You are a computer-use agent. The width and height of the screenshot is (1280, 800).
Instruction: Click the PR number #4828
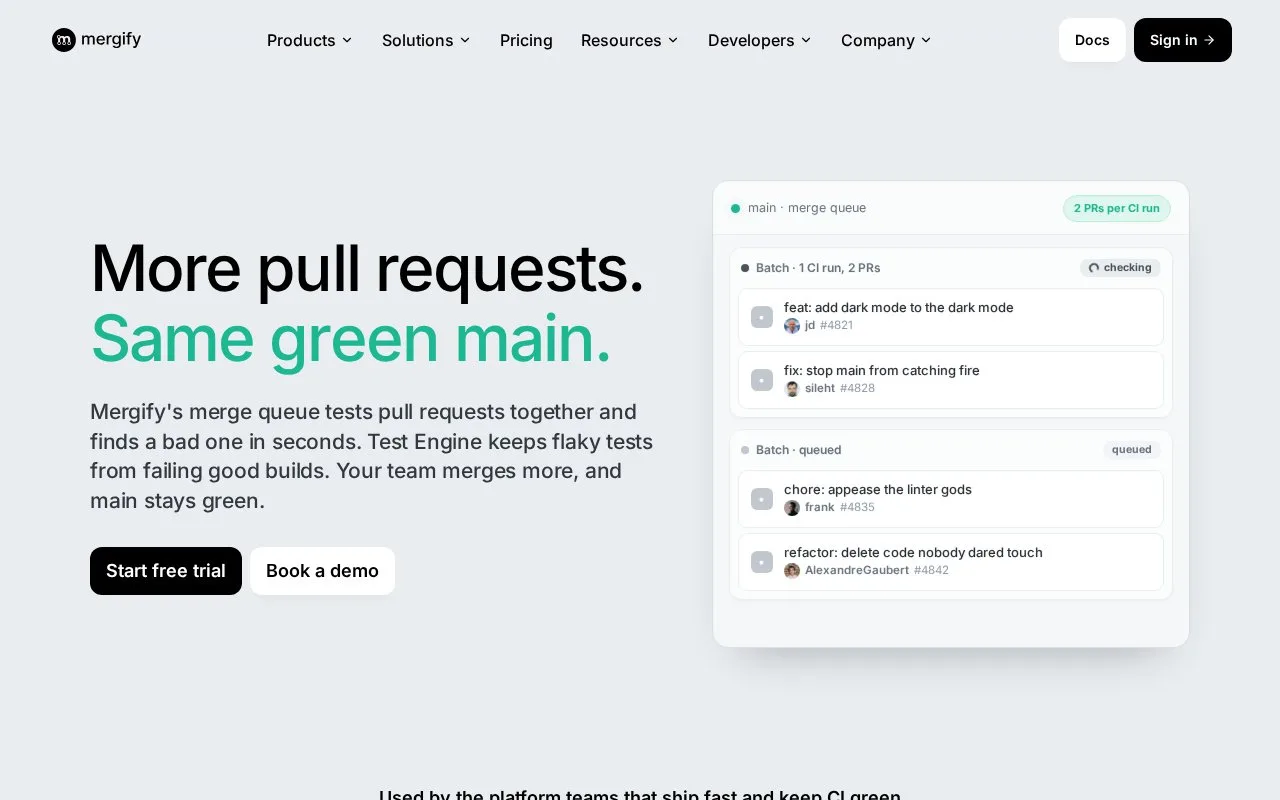857,389
